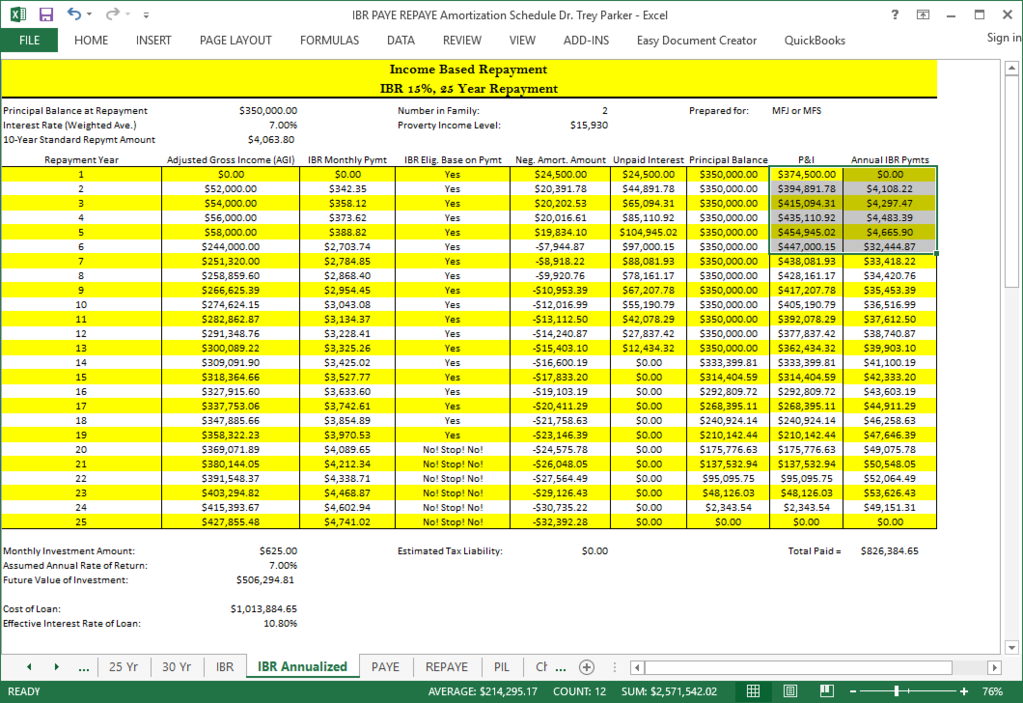1023x703 pixels.
Task: Click the Redo arrow icon
Action: (x=113, y=14)
